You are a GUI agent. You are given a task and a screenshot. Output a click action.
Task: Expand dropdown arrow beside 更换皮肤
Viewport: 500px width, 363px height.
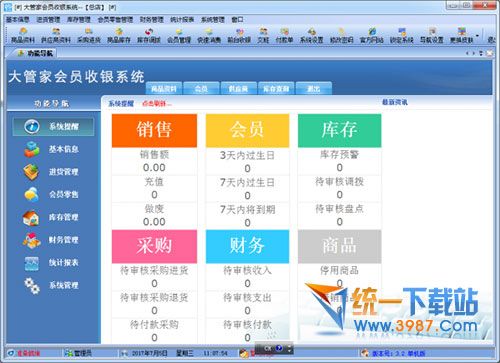pyautogui.click(x=477, y=36)
